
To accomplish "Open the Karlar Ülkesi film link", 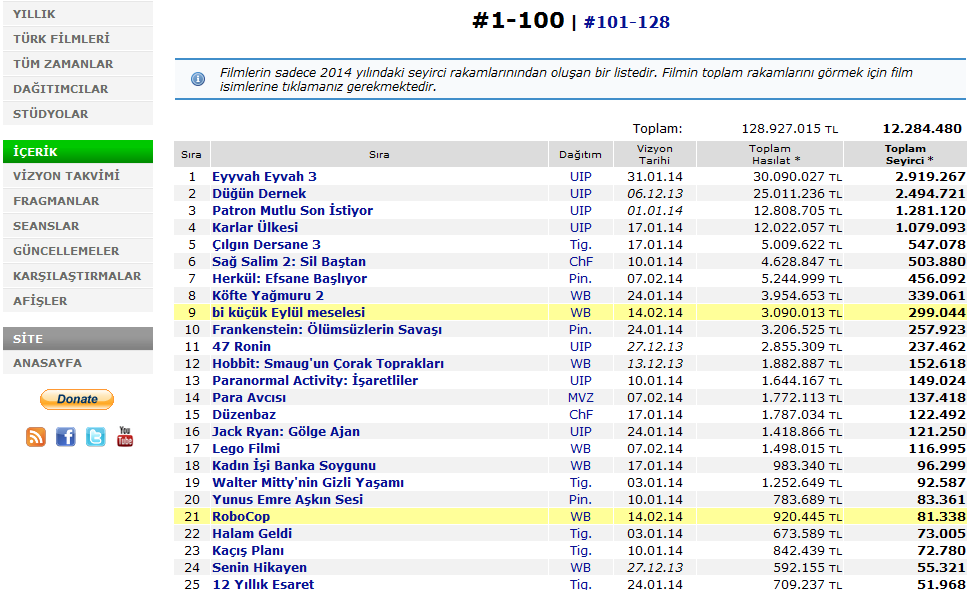I will pyautogui.click(x=254, y=227).
